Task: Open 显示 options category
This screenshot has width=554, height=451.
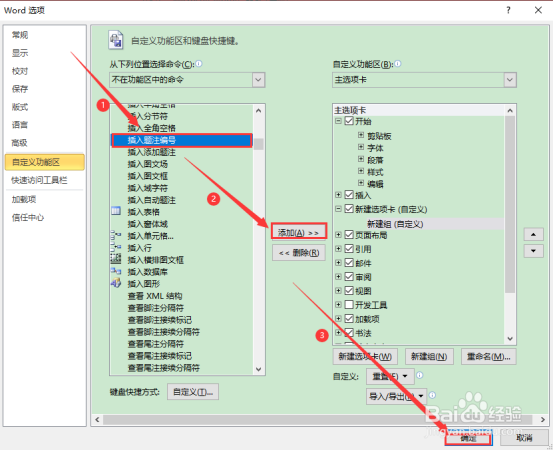Action: pyautogui.click(x=20, y=53)
